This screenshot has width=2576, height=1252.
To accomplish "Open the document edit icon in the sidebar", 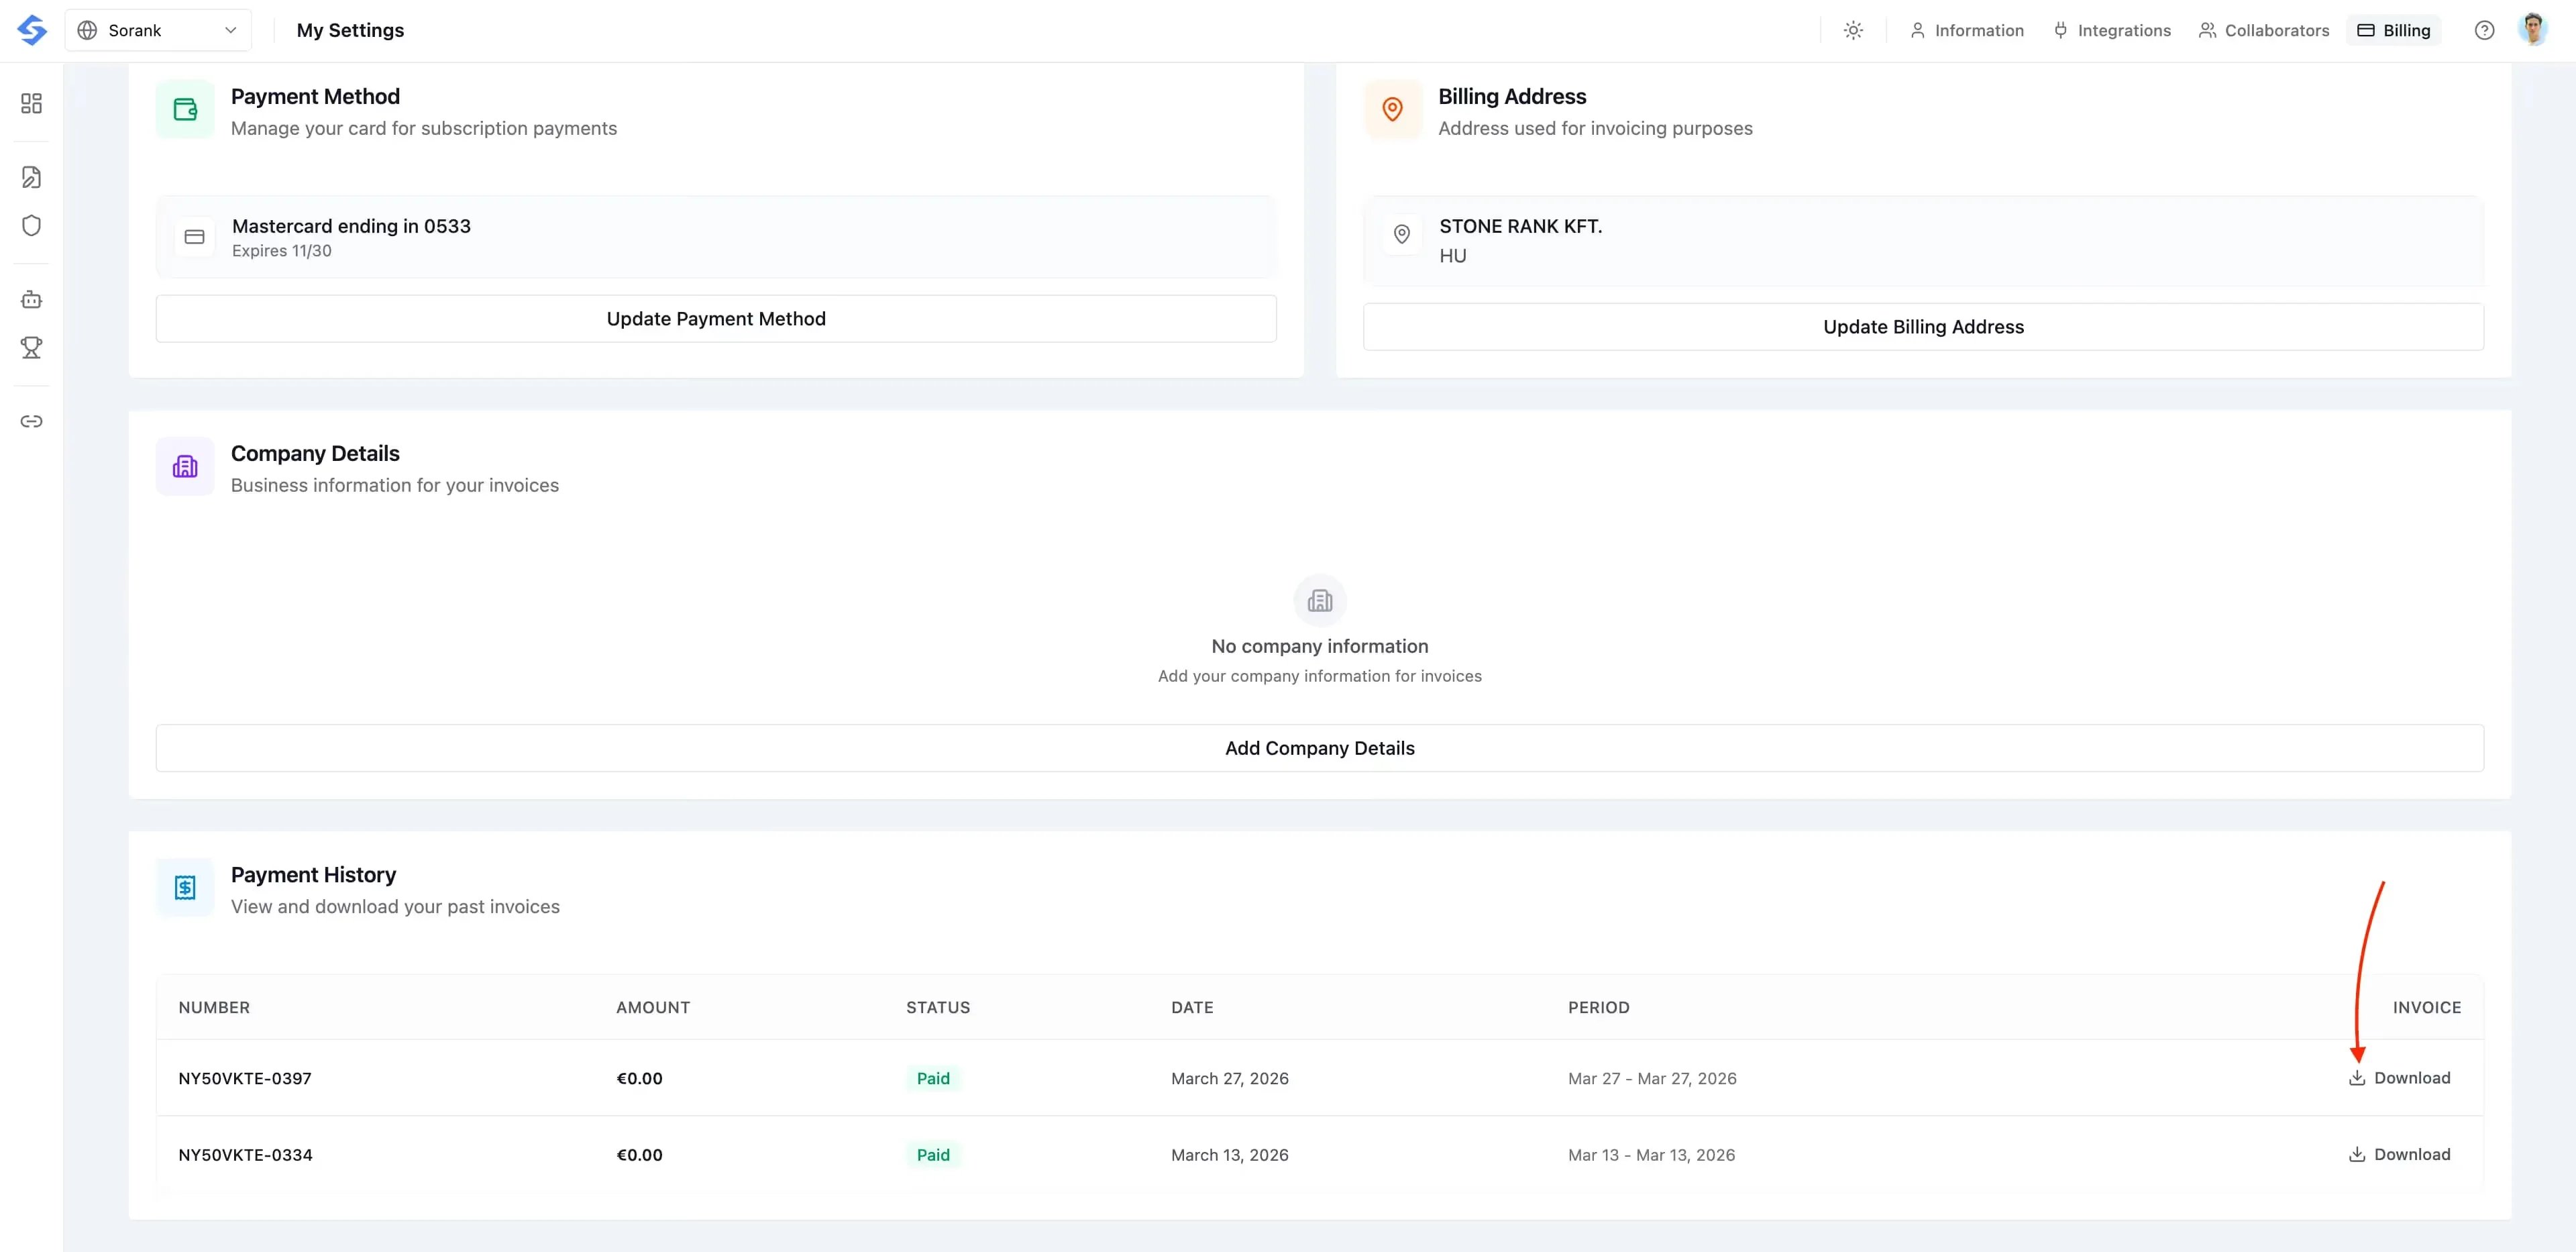I will 31,177.
